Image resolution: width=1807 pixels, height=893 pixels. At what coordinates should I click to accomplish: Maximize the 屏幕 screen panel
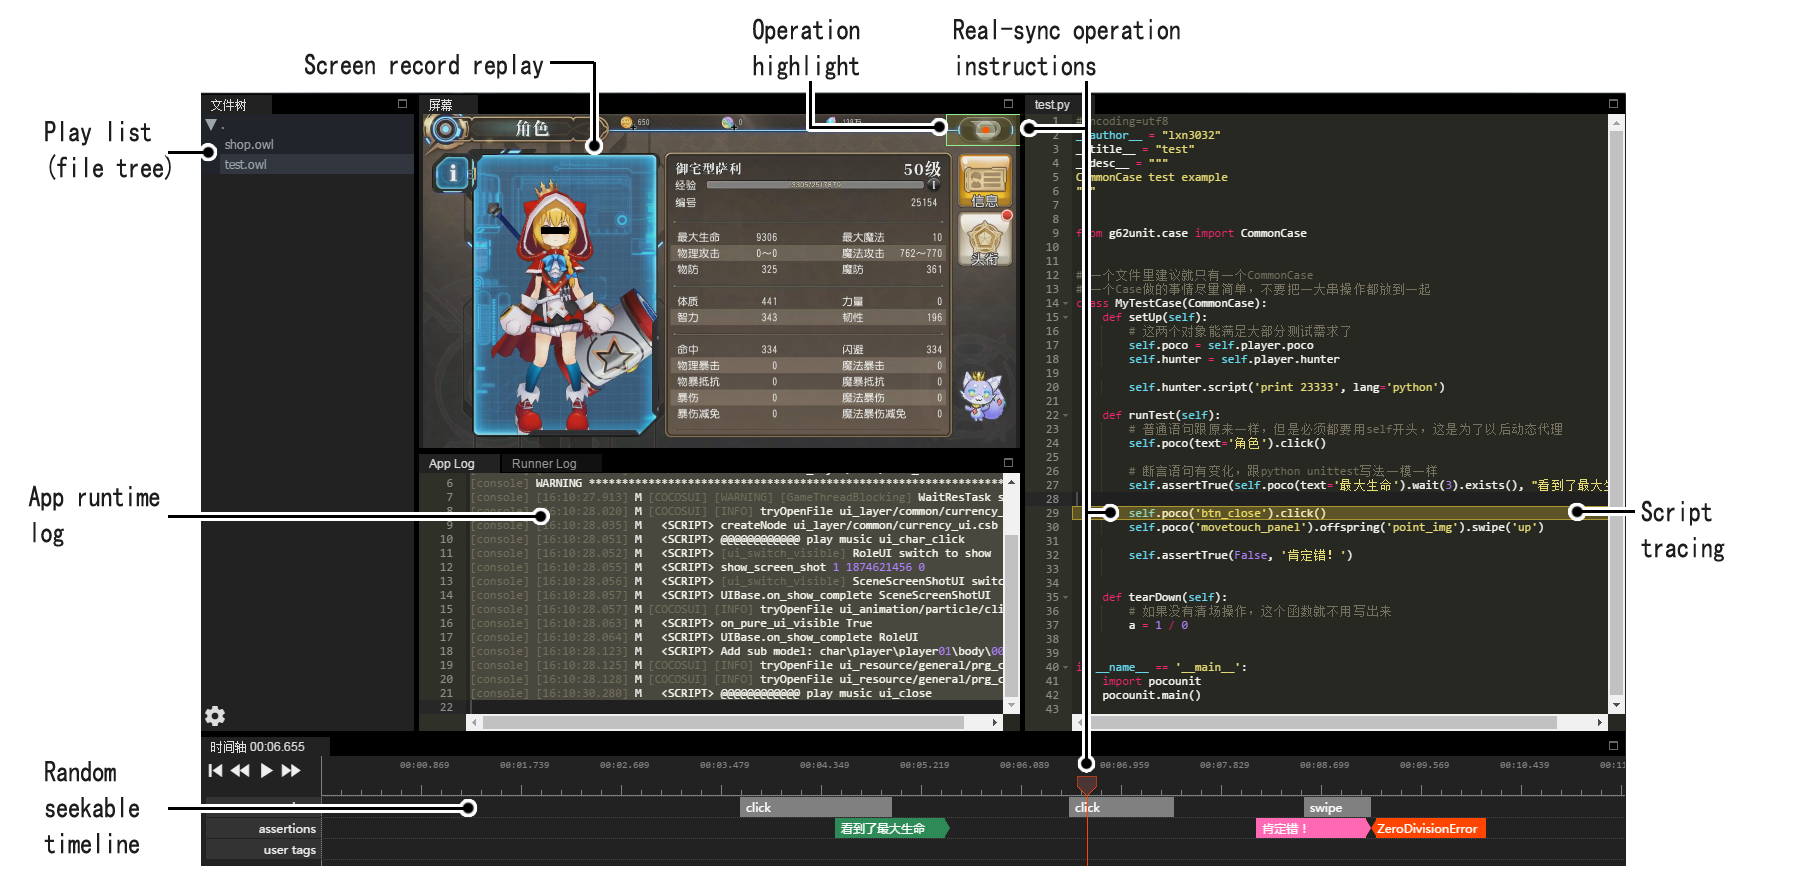[x=1008, y=103]
